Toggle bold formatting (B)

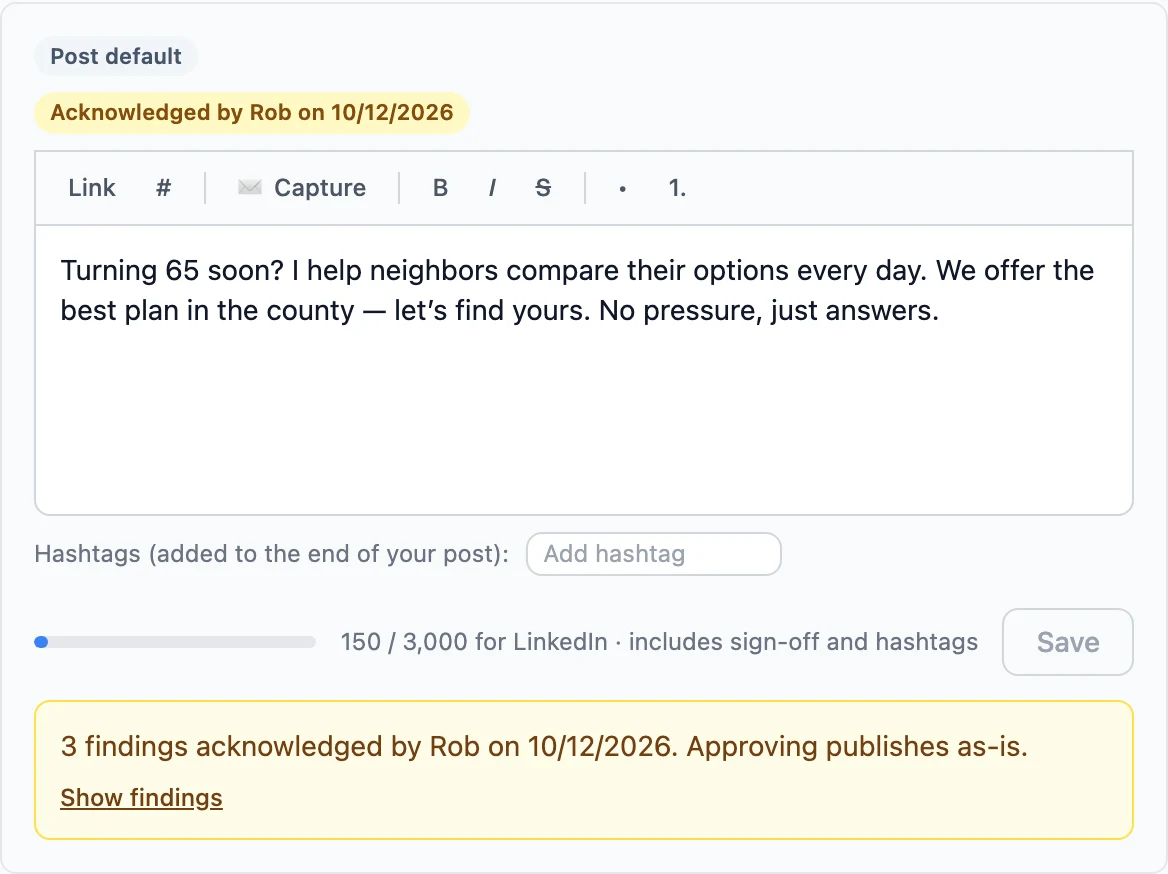440,188
